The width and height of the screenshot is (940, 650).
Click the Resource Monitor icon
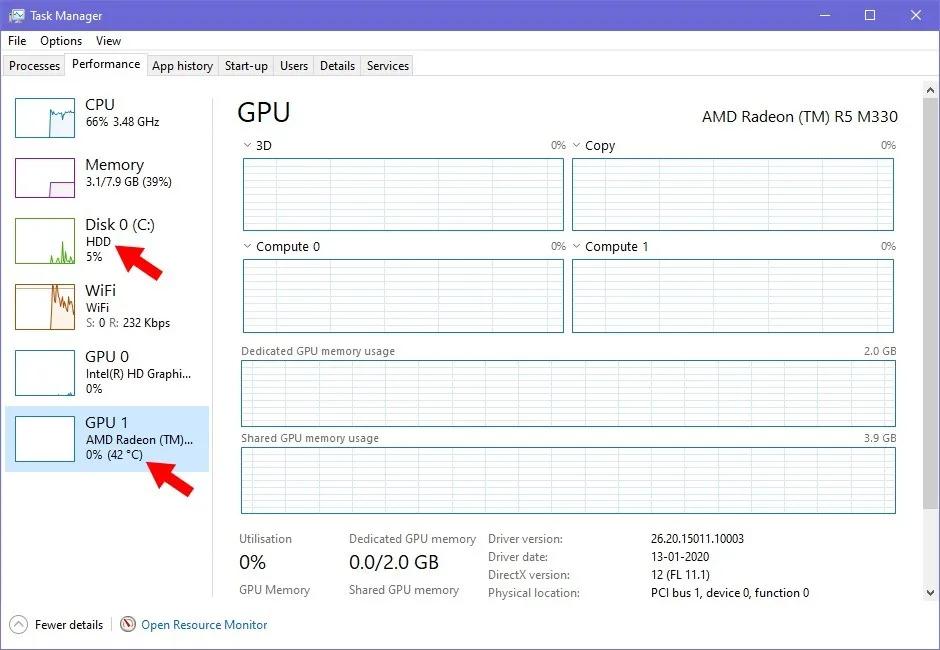(127, 624)
